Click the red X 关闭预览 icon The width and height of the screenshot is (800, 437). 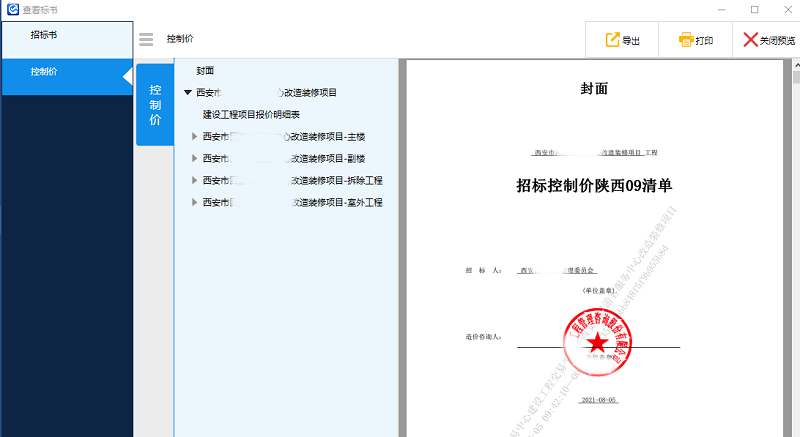coord(750,40)
